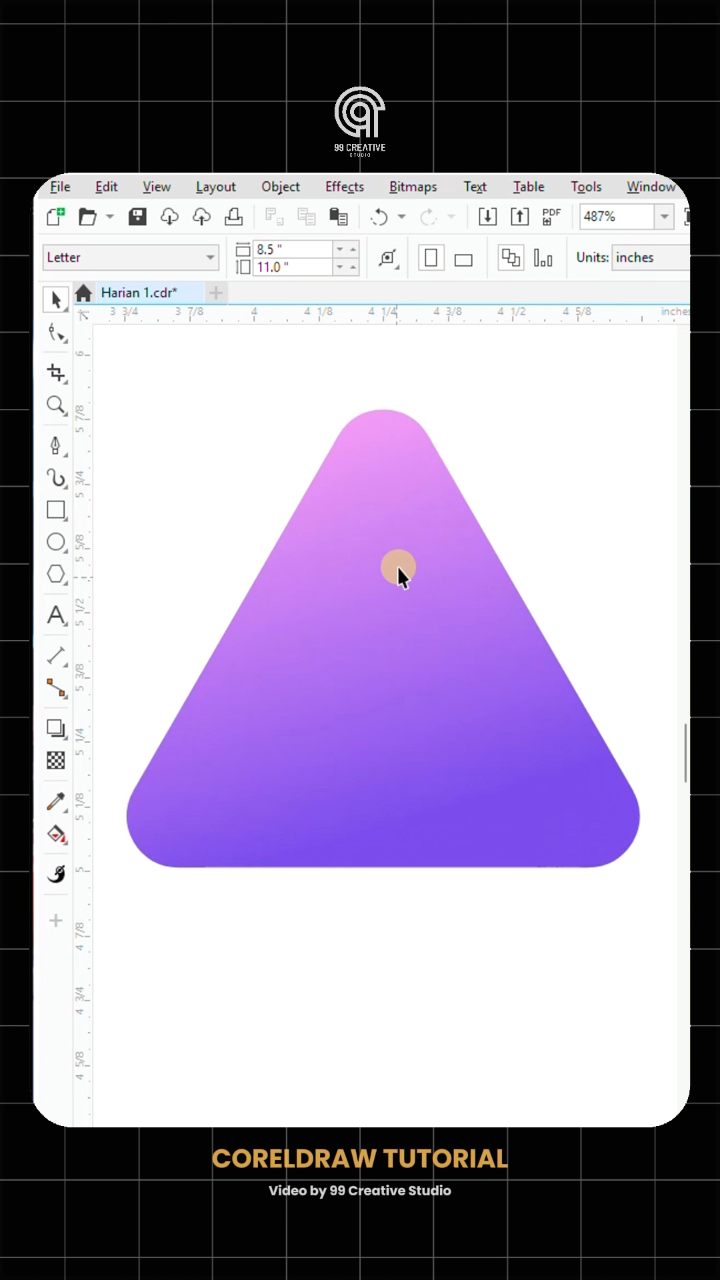This screenshot has width=720, height=1280.
Task: Select the Interactive Fill tool
Action: coord(56,834)
